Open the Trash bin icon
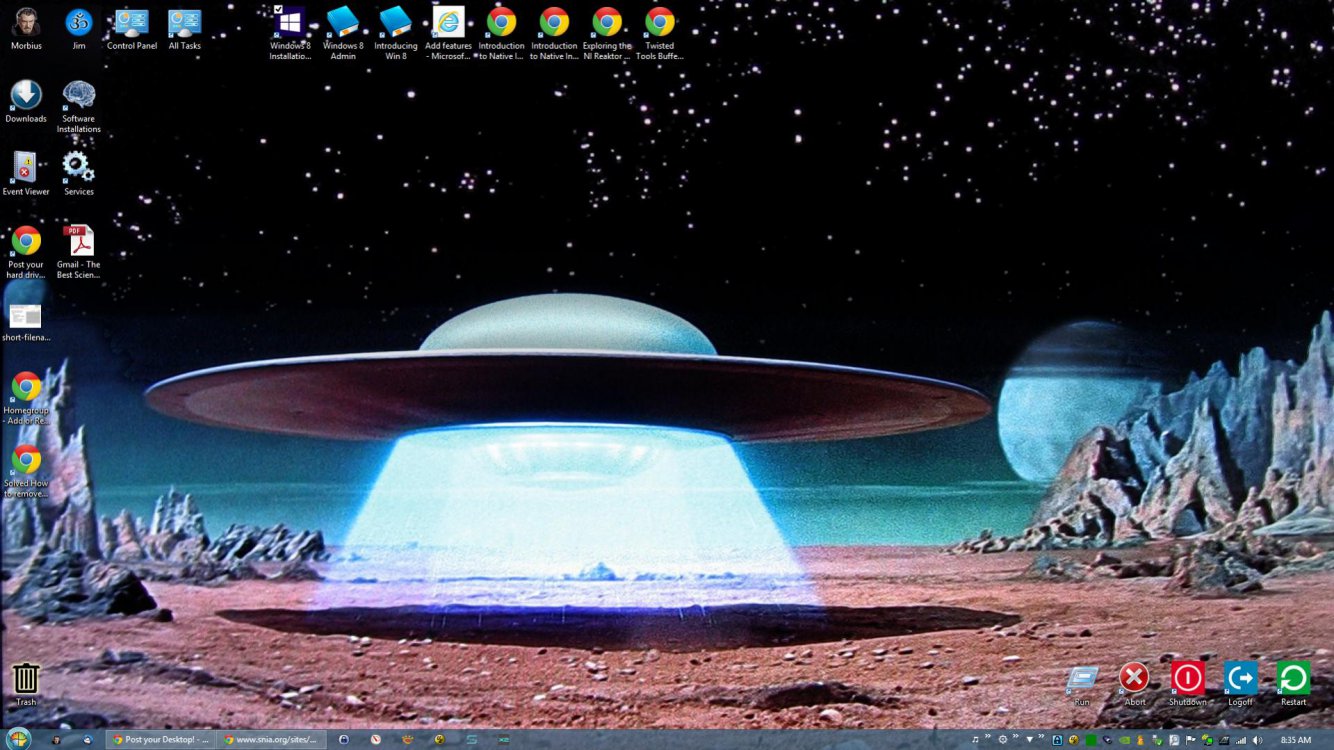 (26, 679)
